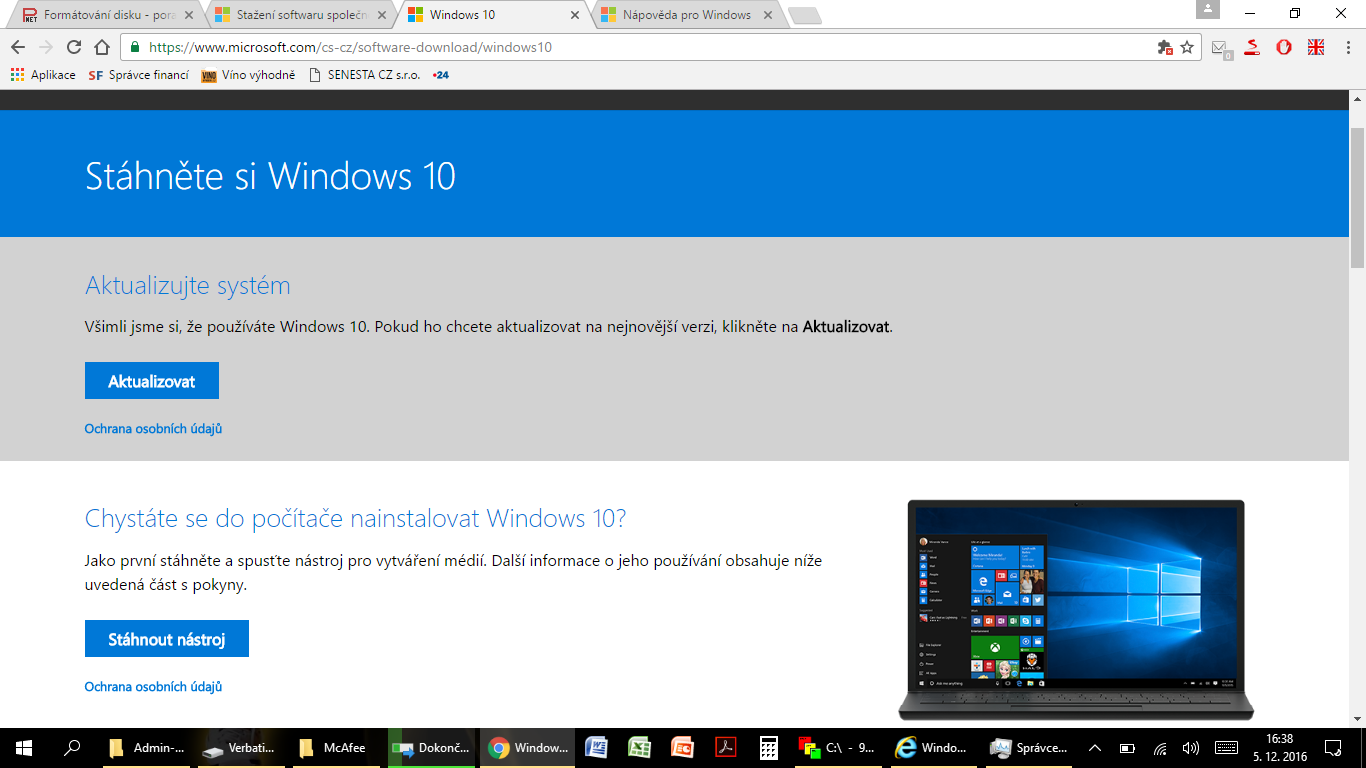Screen dimensions: 1366x768
Task: Open taskbar search magnifier
Action: (x=72, y=747)
